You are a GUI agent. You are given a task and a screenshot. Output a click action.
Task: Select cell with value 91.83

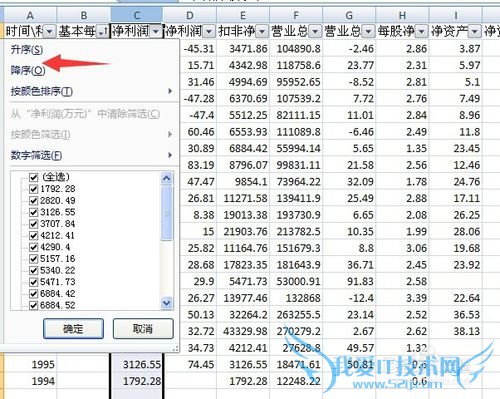point(349,281)
